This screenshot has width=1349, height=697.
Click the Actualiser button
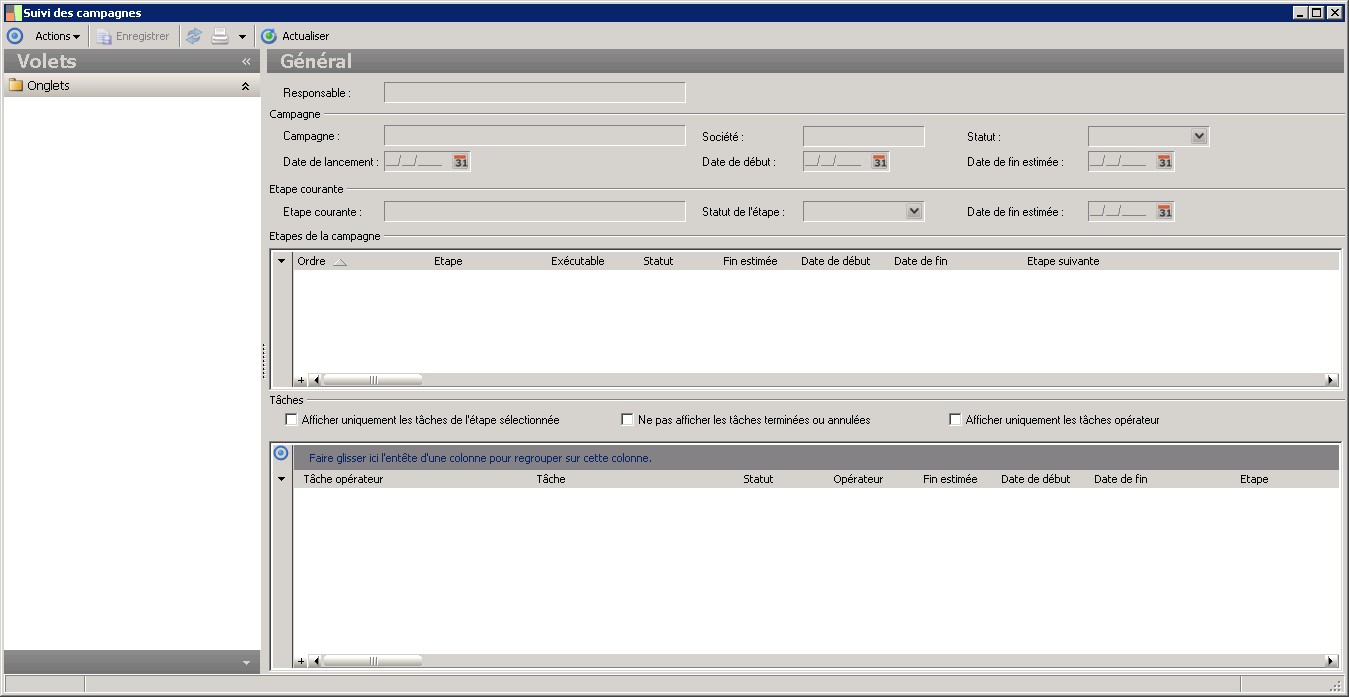[295, 36]
